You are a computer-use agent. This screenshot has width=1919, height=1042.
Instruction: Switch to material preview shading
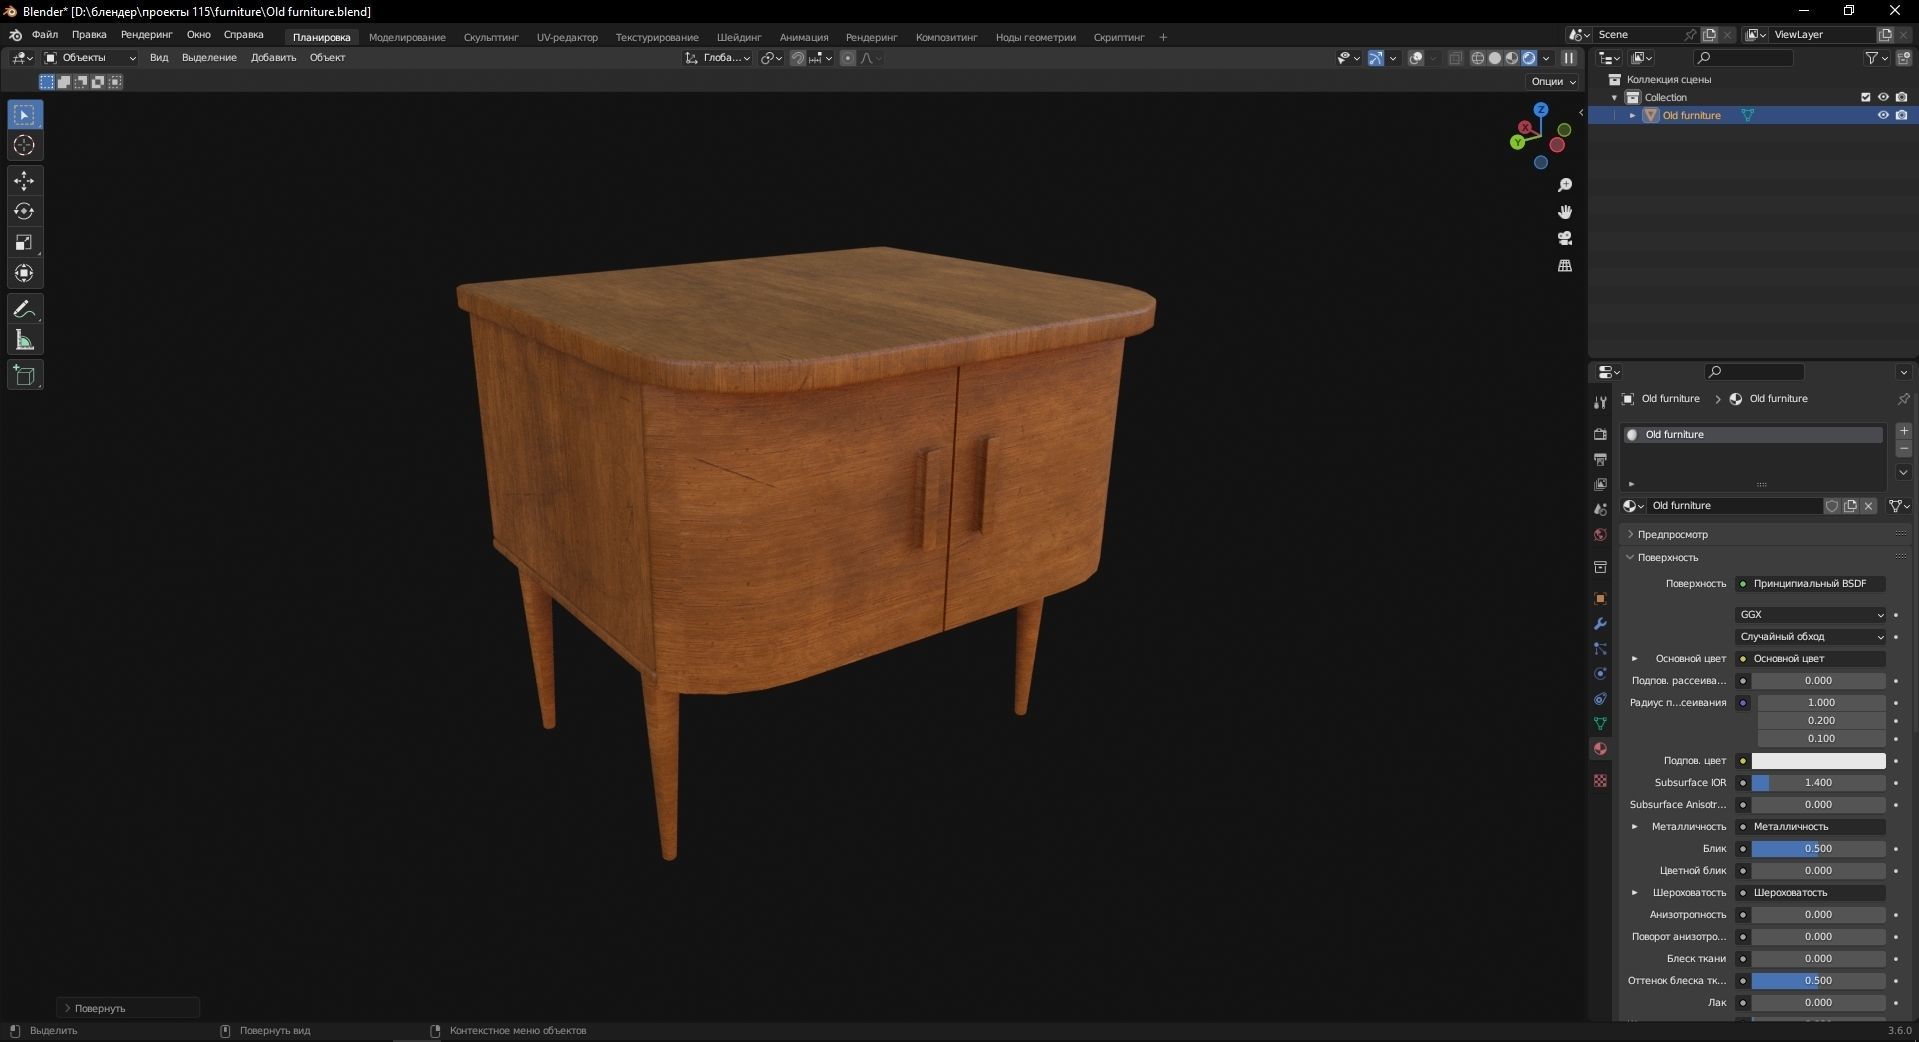[x=1511, y=58]
